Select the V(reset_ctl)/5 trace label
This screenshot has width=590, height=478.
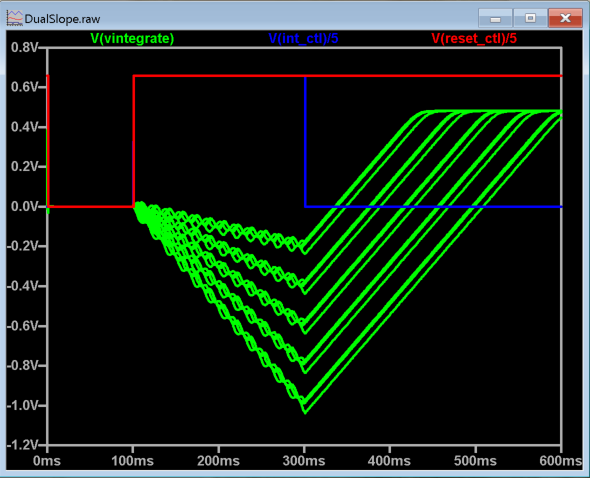(x=474, y=38)
